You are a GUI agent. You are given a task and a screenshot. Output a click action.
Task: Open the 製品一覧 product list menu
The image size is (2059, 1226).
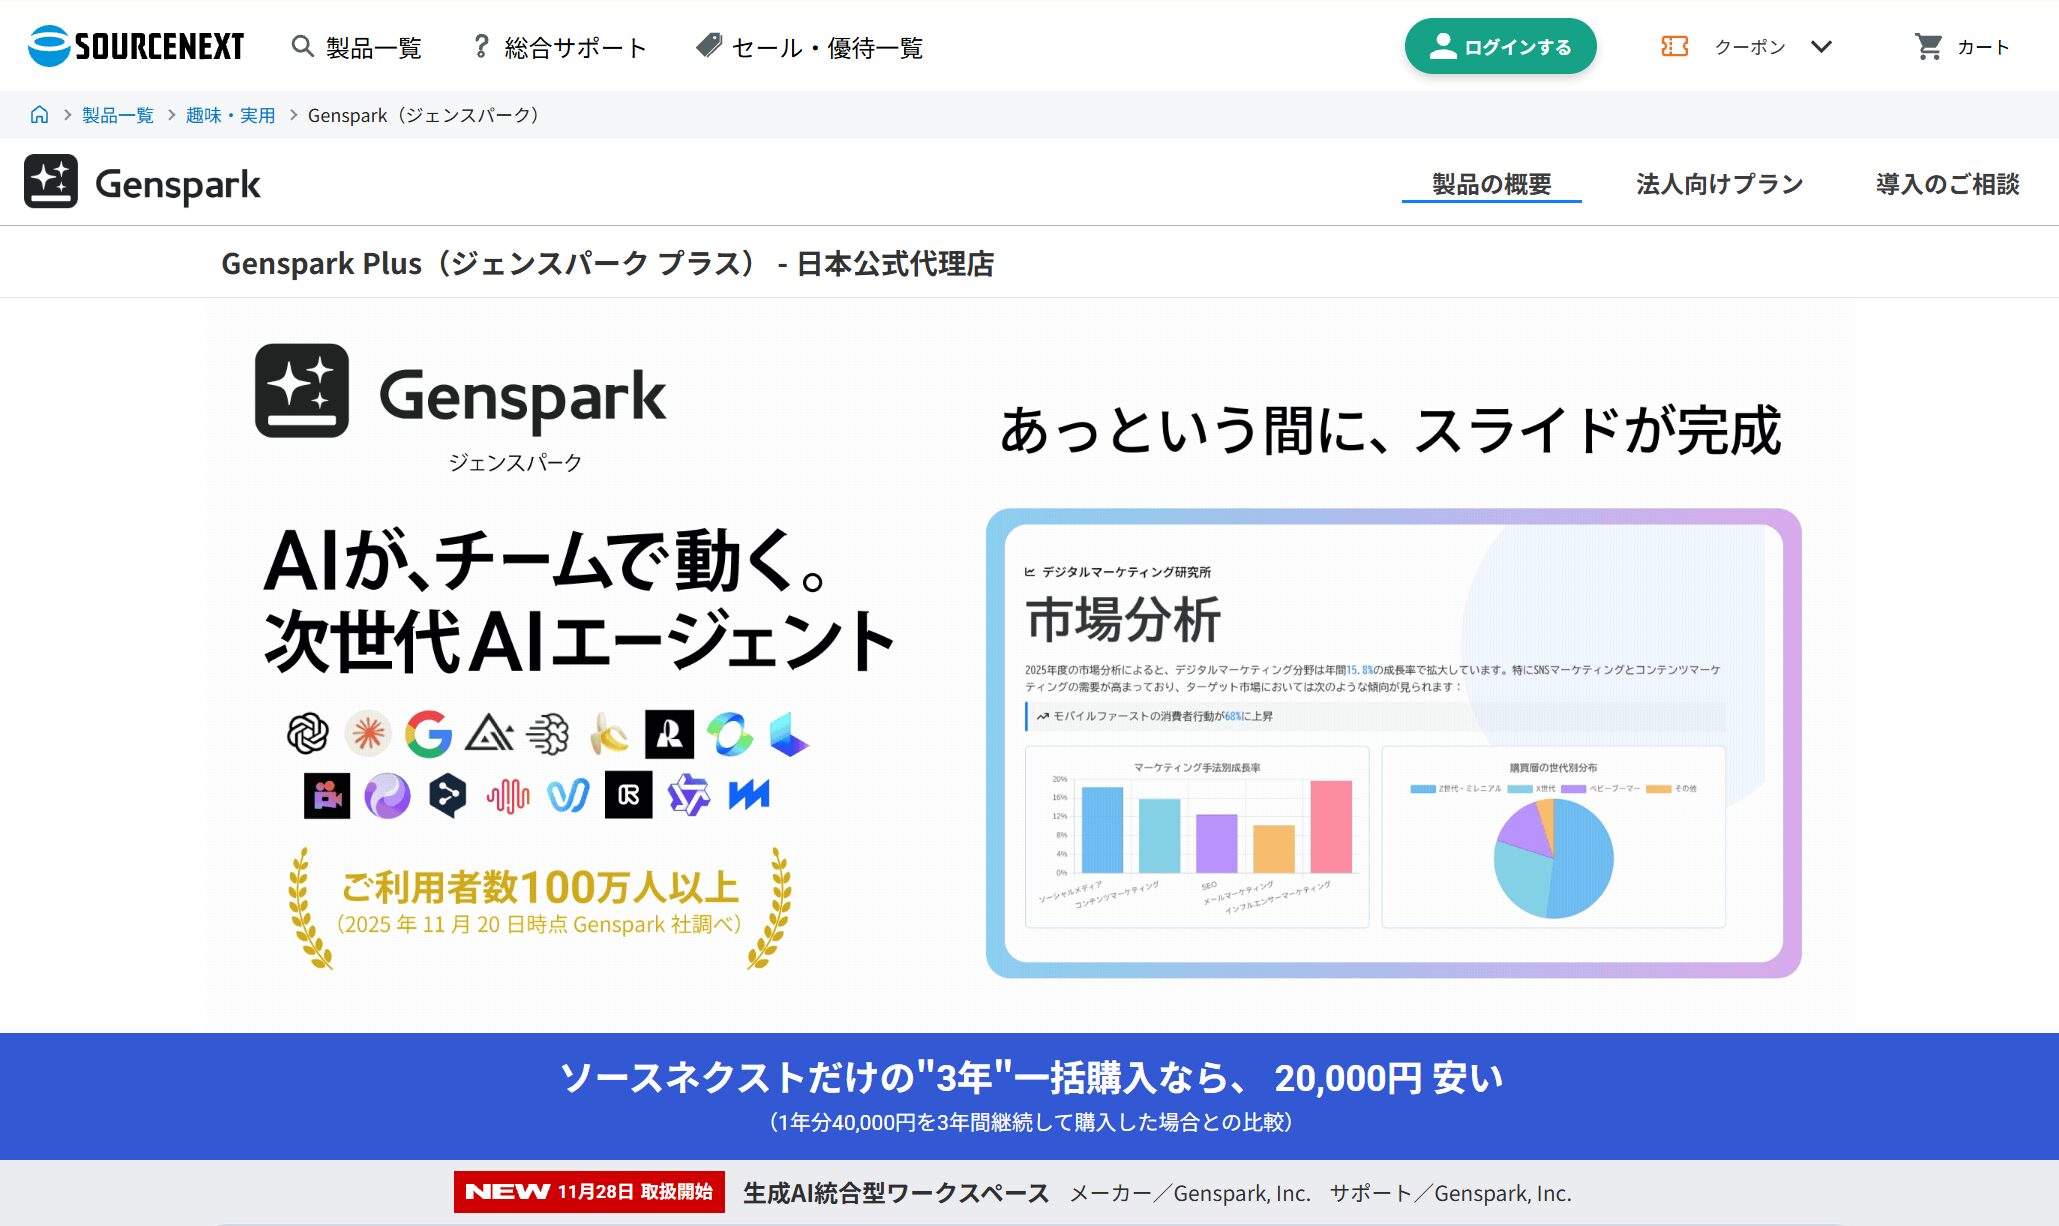(x=374, y=47)
